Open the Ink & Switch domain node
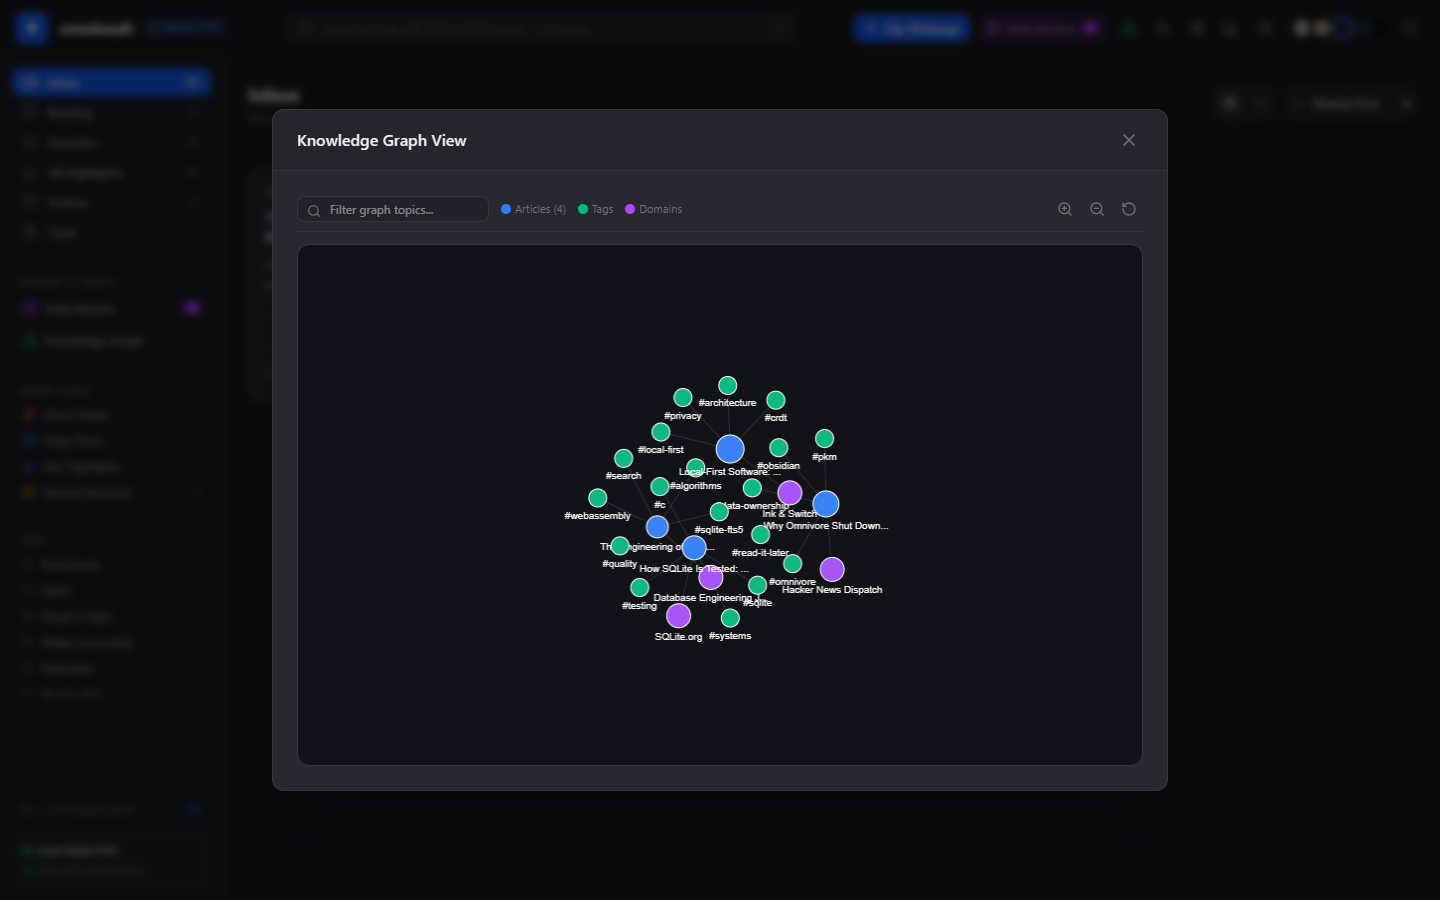The image size is (1440, 900). click(790, 493)
